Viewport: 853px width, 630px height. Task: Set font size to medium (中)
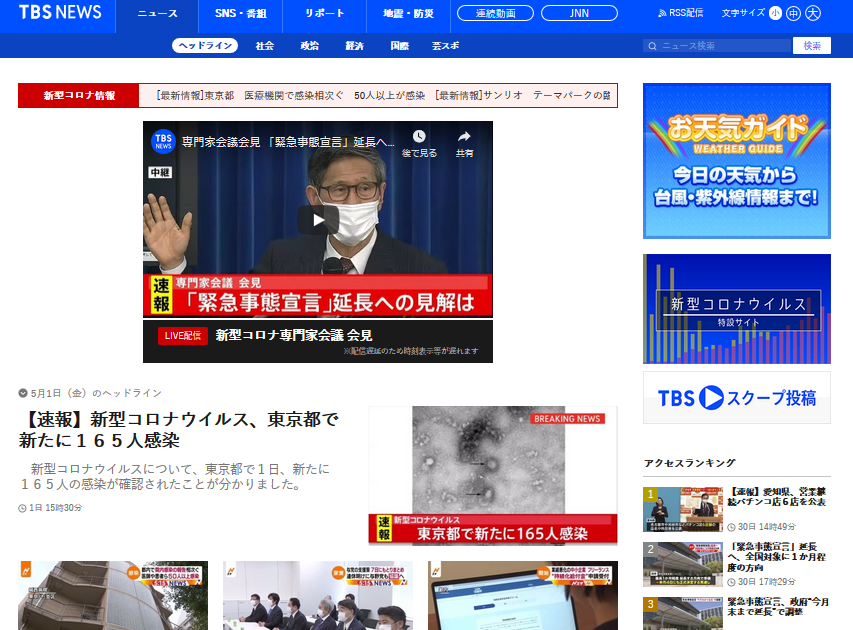(794, 13)
